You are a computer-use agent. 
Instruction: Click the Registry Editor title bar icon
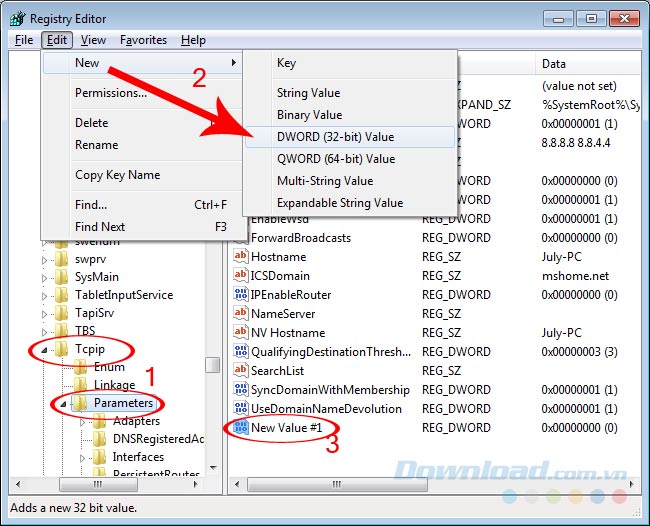18,19
